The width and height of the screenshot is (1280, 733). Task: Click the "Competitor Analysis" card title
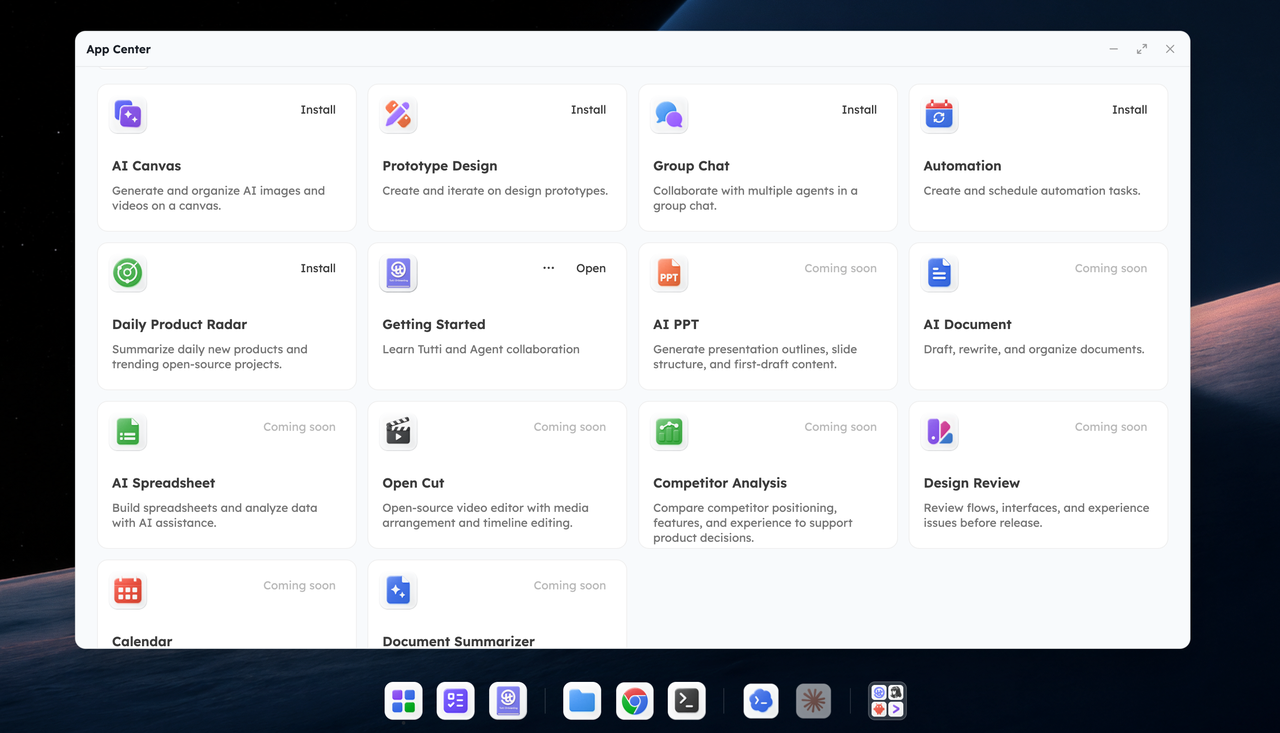coord(720,483)
